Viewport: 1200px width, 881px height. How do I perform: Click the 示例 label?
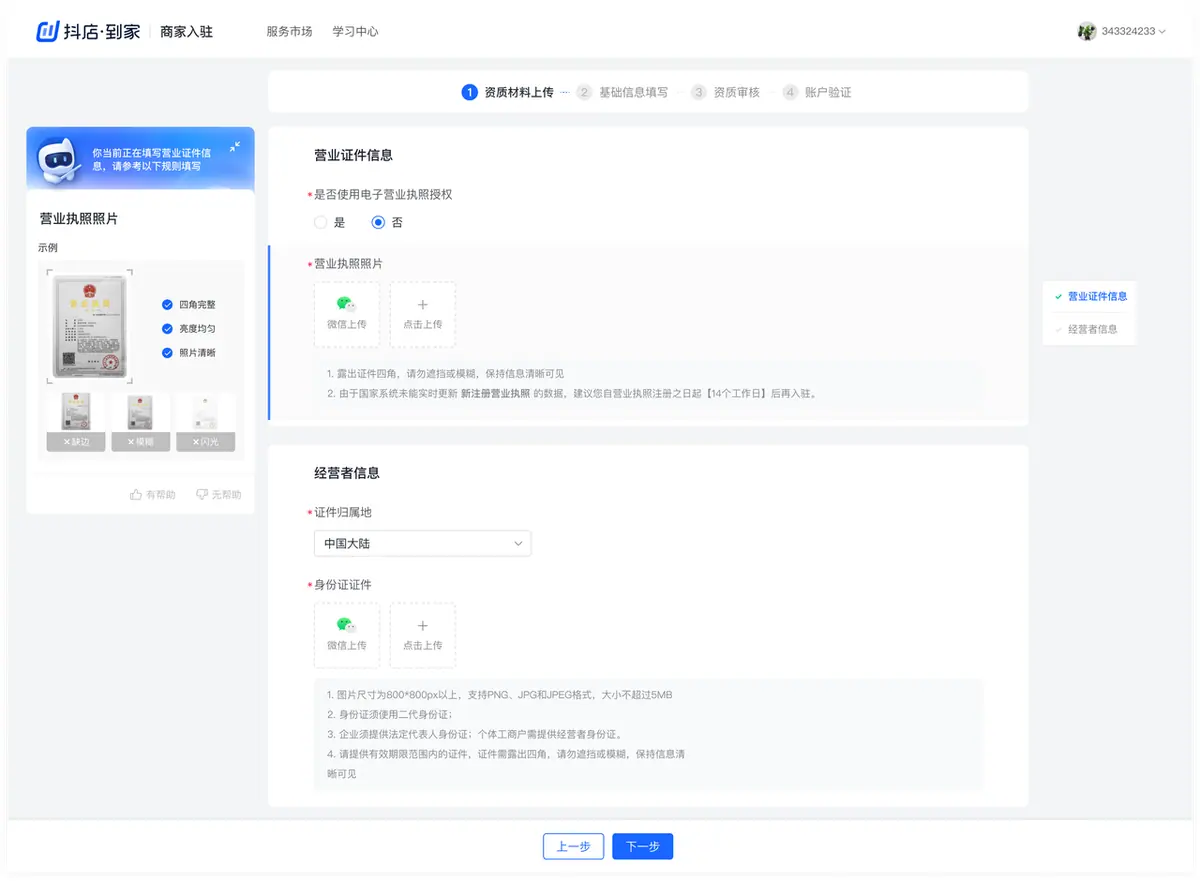pyautogui.click(x=48, y=248)
